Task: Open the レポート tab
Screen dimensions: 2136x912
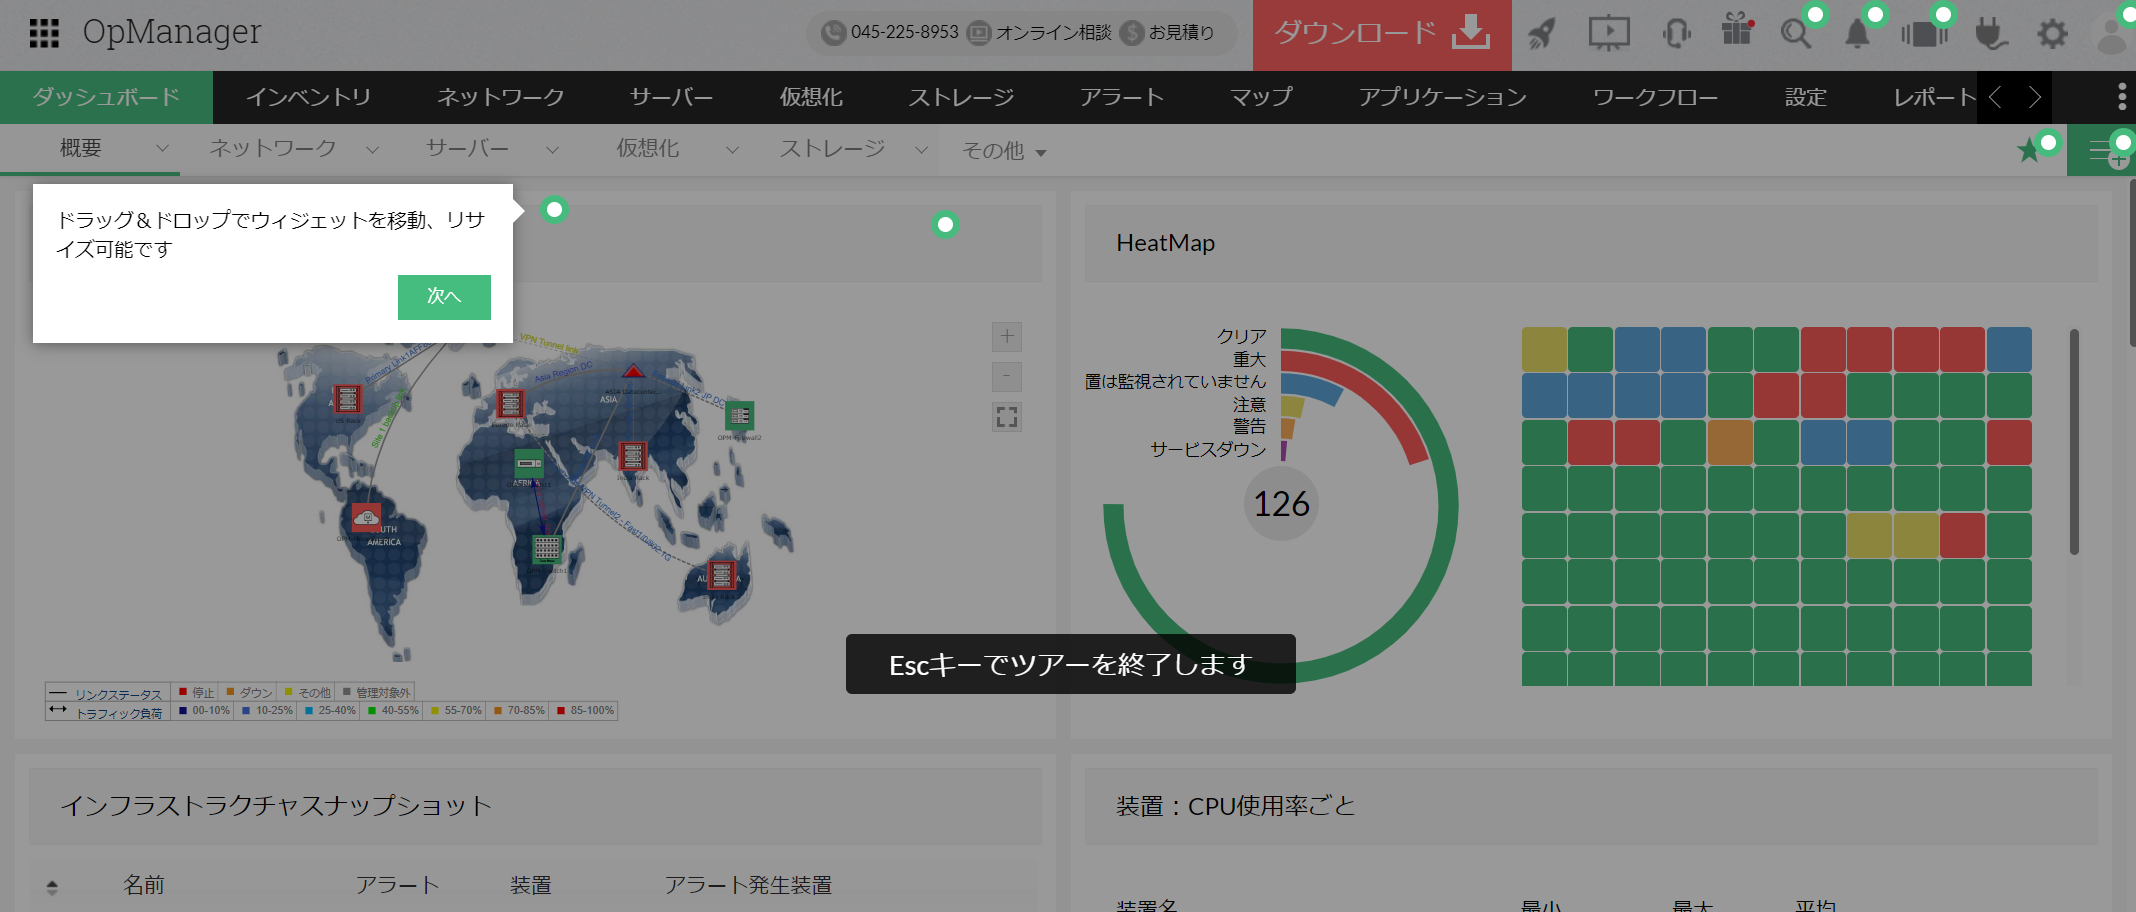Action: pyautogui.click(x=1935, y=97)
